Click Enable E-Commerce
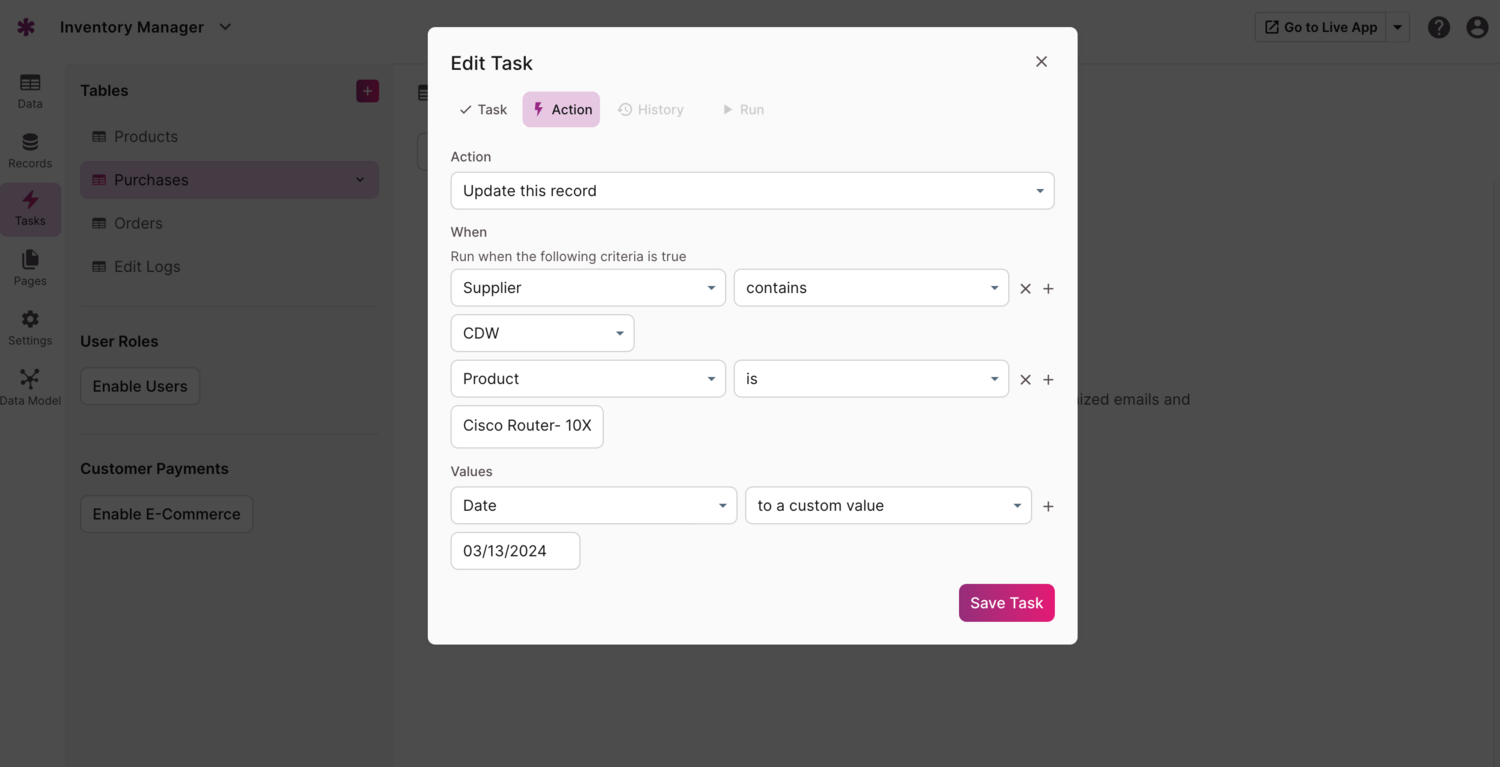The height and width of the screenshot is (767, 1500). click(166, 513)
